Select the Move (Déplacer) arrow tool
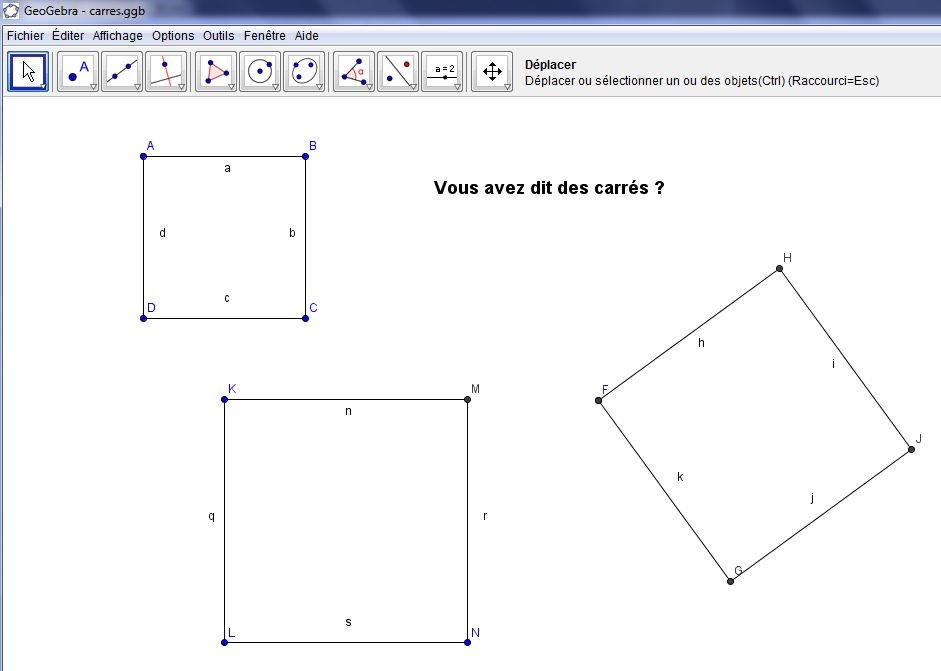The height and width of the screenshot is (671, 941). [28, 72]
